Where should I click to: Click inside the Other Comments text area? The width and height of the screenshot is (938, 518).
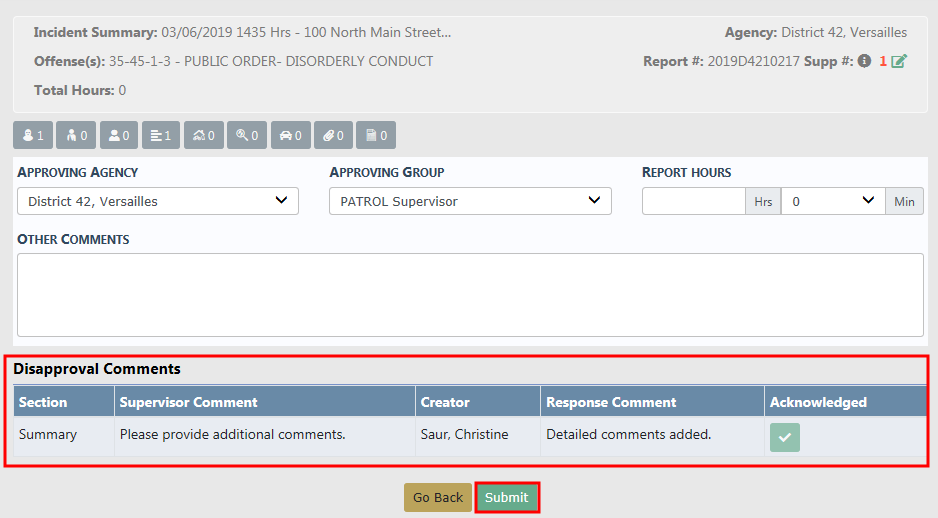tap(470, 294)
